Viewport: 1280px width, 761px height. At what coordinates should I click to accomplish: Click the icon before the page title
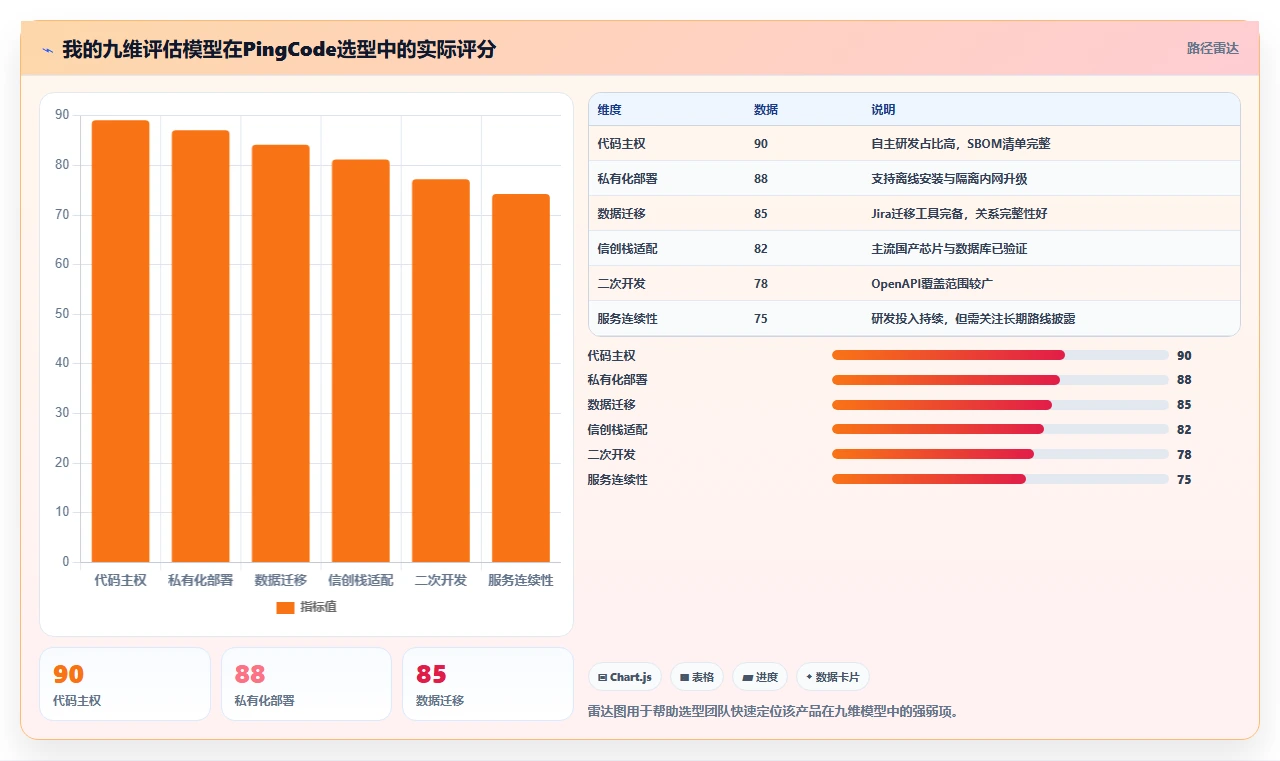click(x=47, y=50)
